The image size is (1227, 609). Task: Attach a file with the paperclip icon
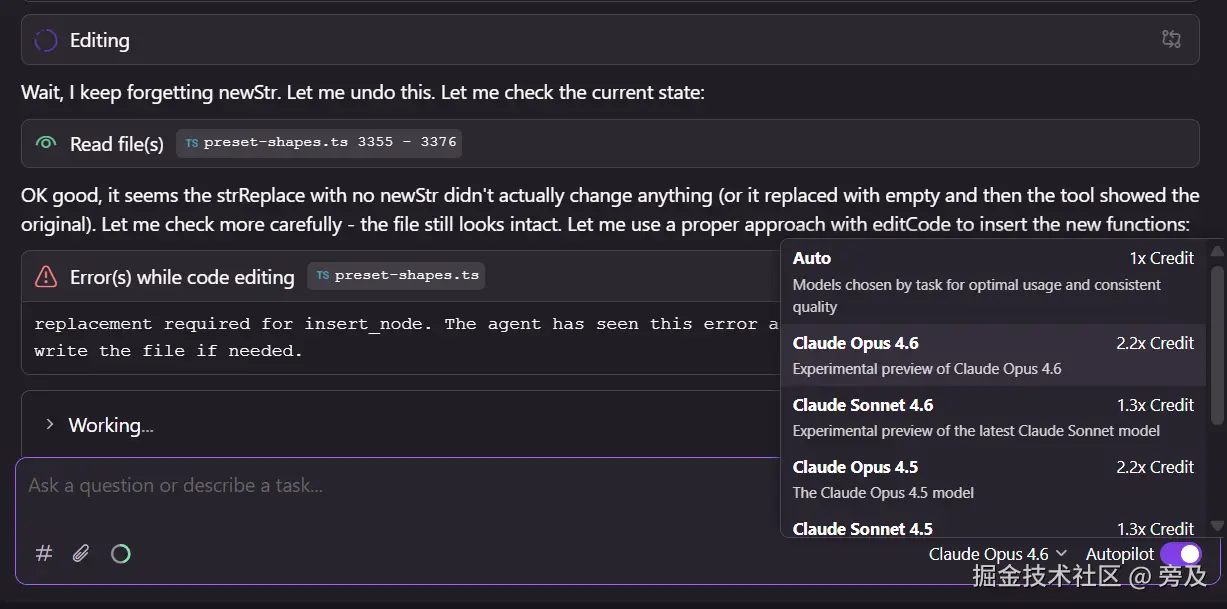tap(81, 553)
